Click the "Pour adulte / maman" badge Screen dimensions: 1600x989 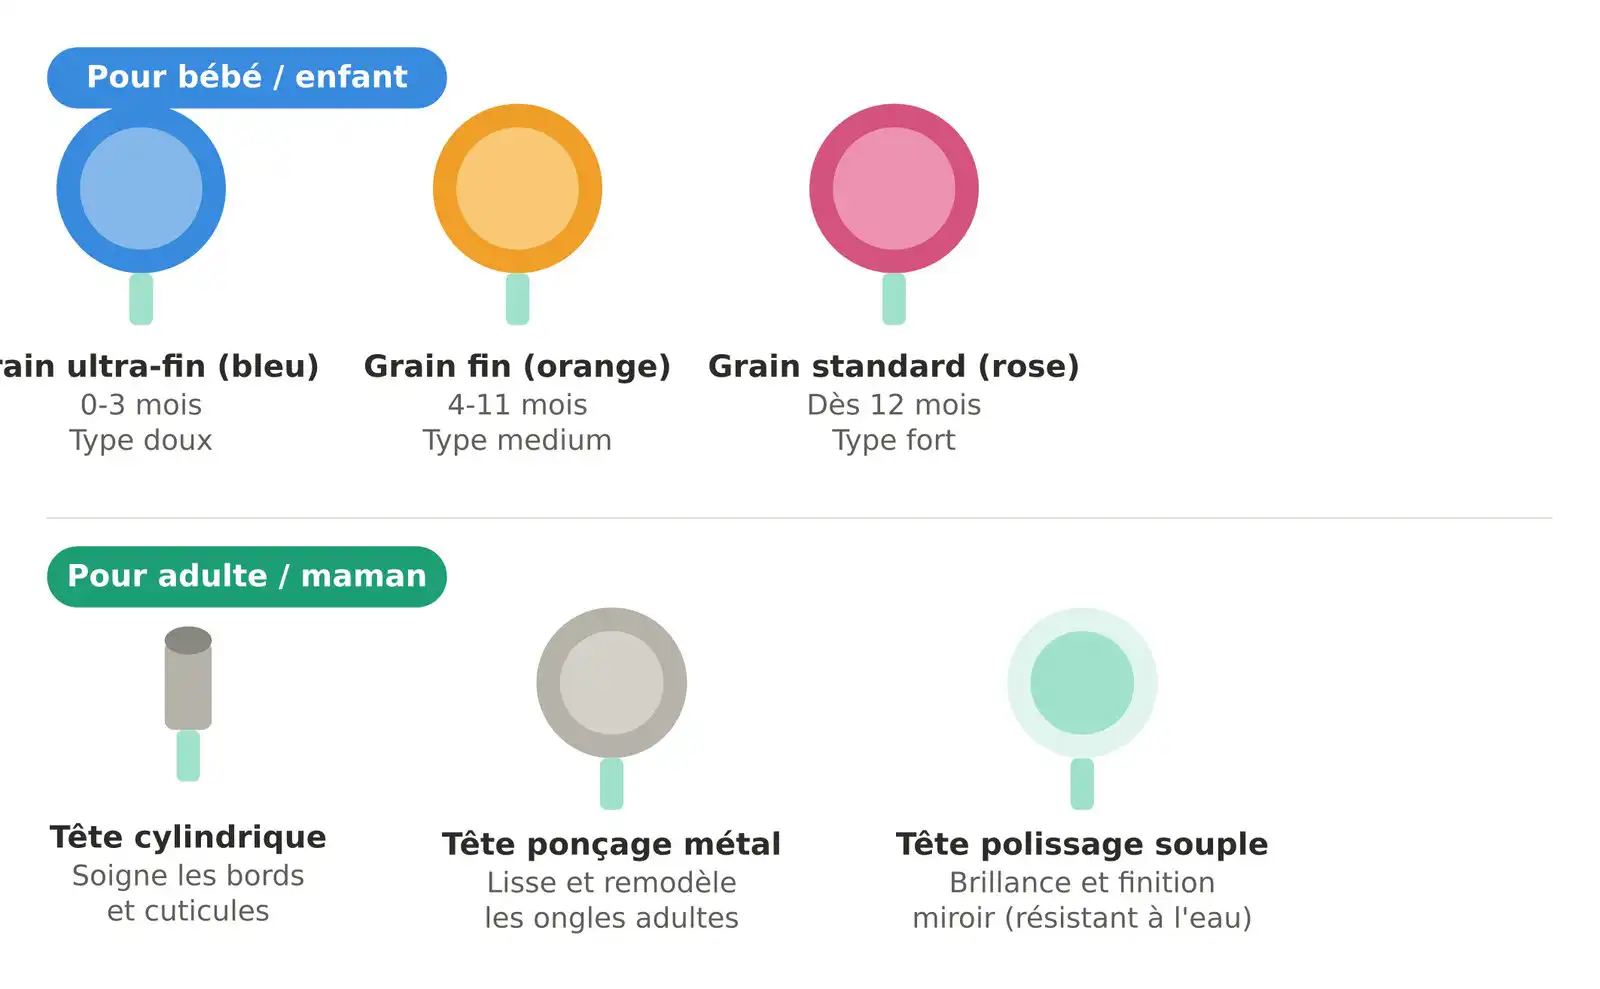click(x=247, y=576)
